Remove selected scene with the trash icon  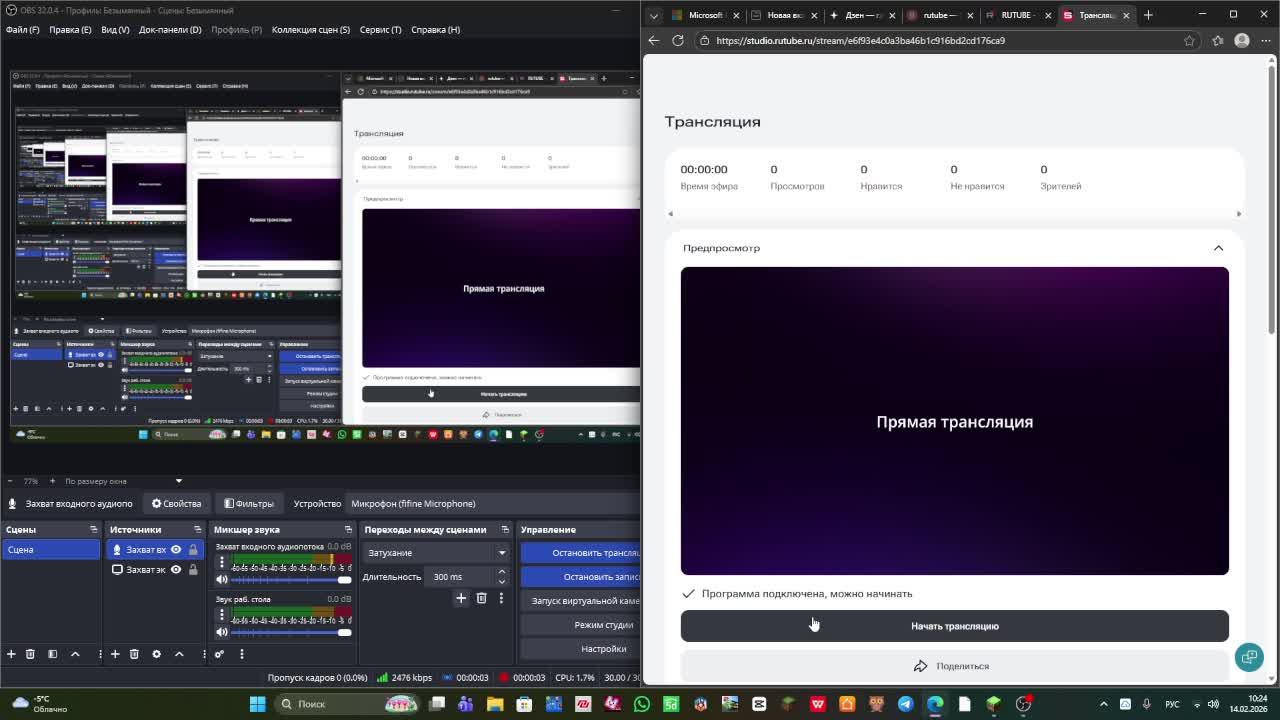[30, 654]
